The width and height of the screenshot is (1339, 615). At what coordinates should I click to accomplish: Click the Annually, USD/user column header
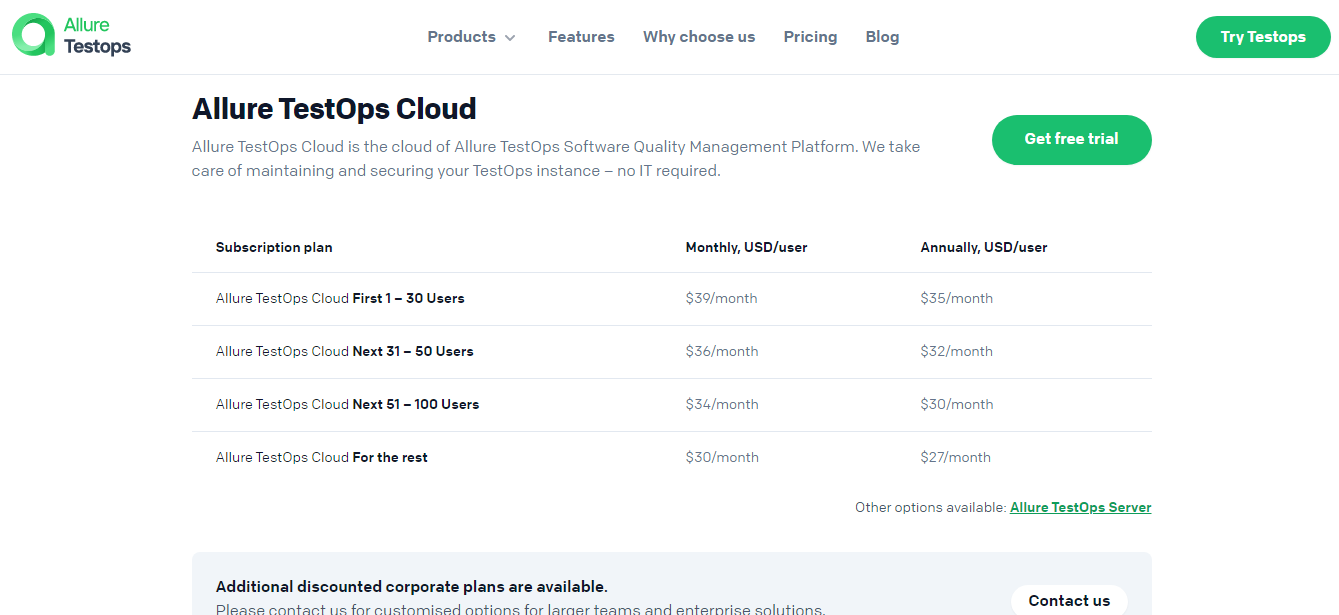pyautogui.click(x=983, y=247)
